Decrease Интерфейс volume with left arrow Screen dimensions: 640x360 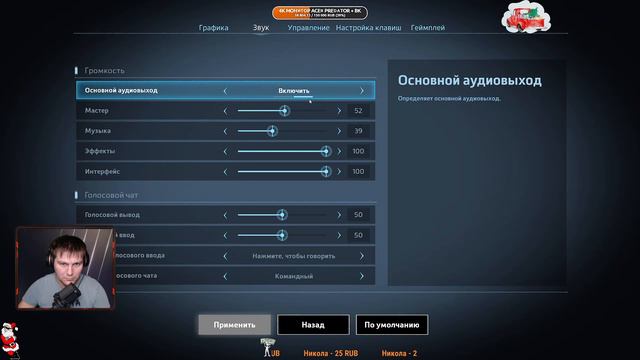(x=225, y=172)
